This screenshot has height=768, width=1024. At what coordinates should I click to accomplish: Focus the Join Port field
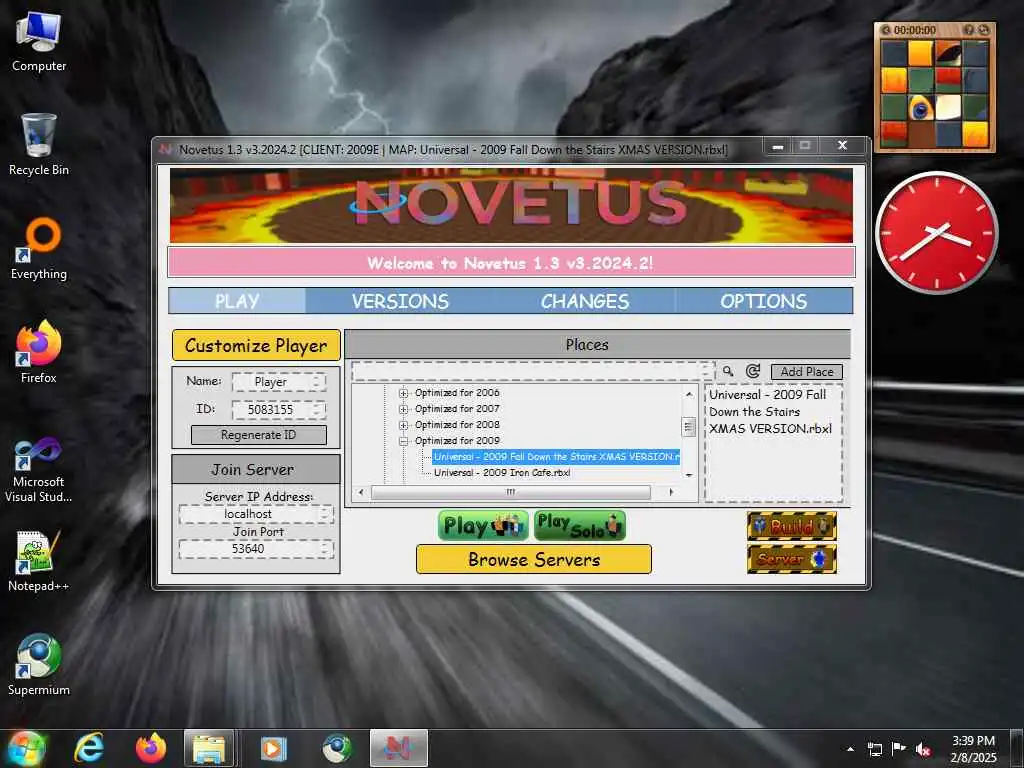click(256, 549)
